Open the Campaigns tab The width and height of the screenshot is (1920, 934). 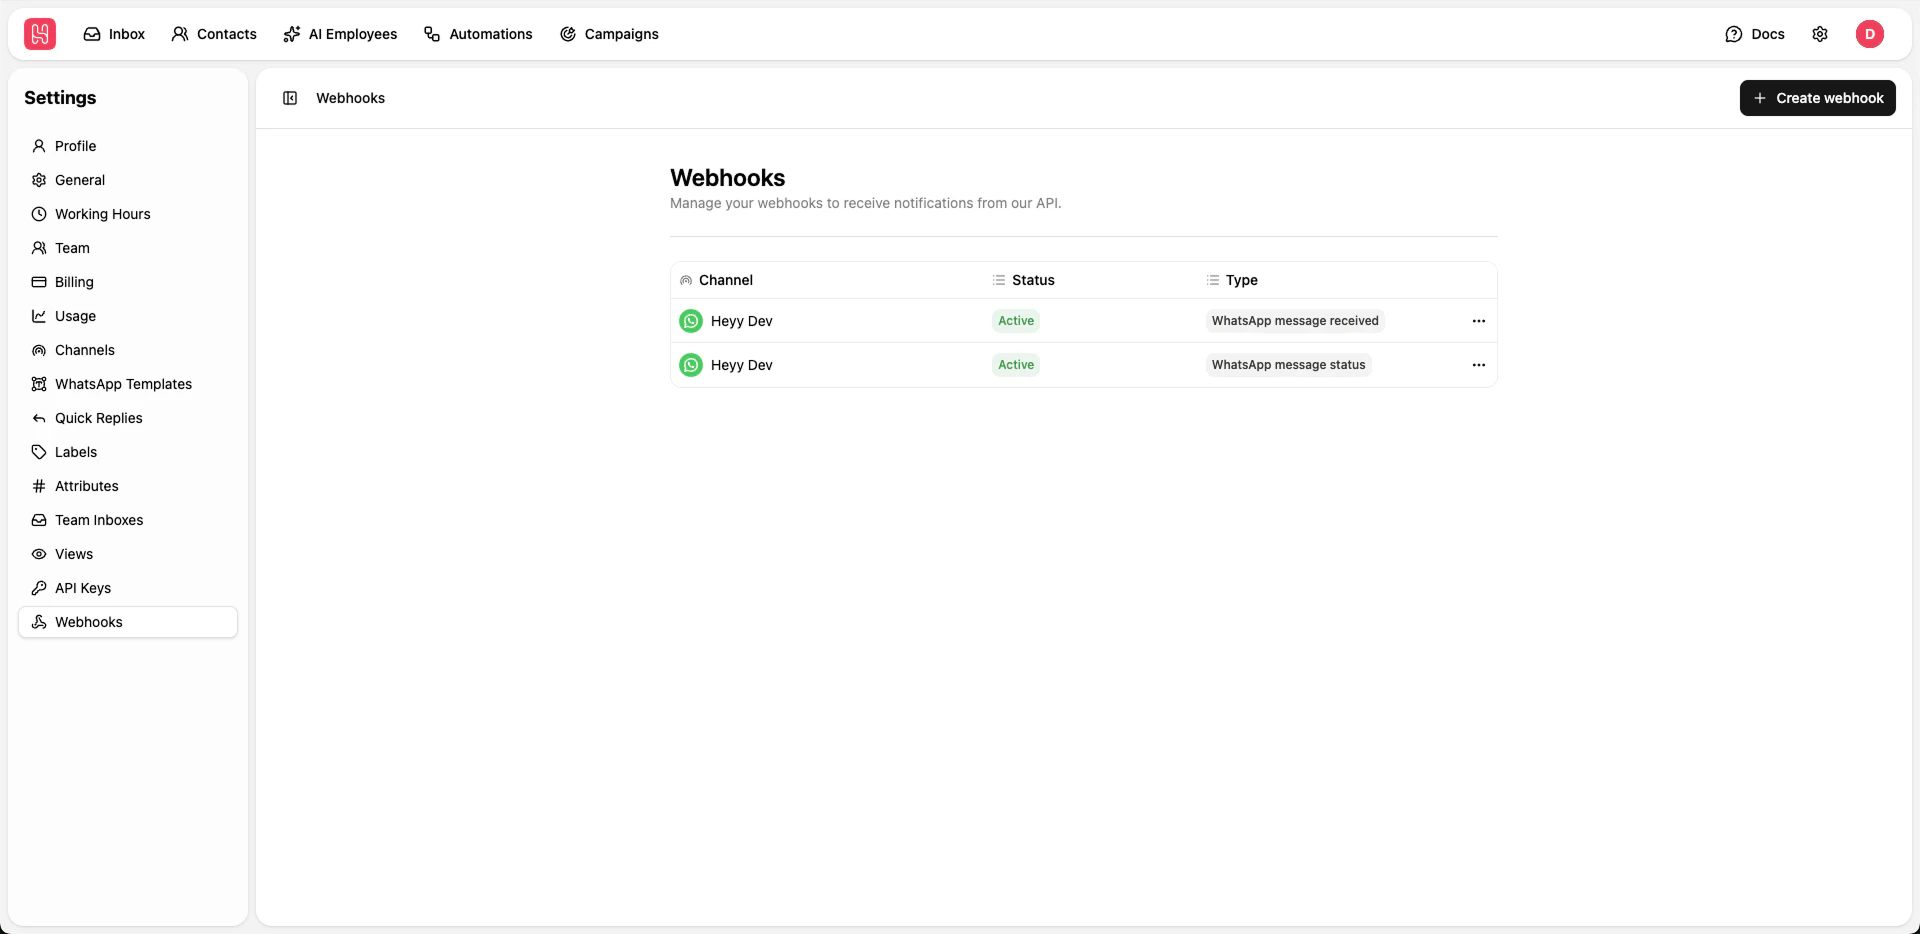pos(609,34)
